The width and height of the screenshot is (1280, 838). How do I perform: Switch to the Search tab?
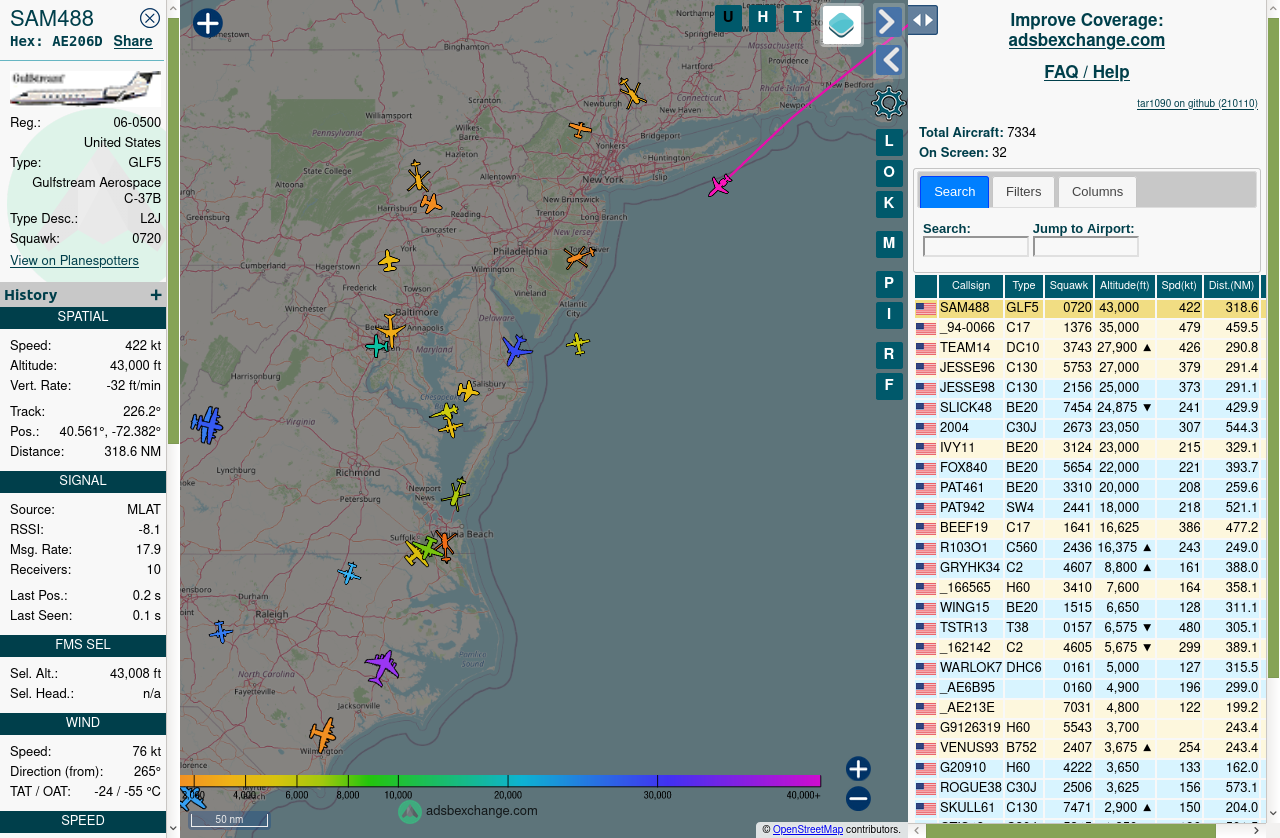[954, 191]
